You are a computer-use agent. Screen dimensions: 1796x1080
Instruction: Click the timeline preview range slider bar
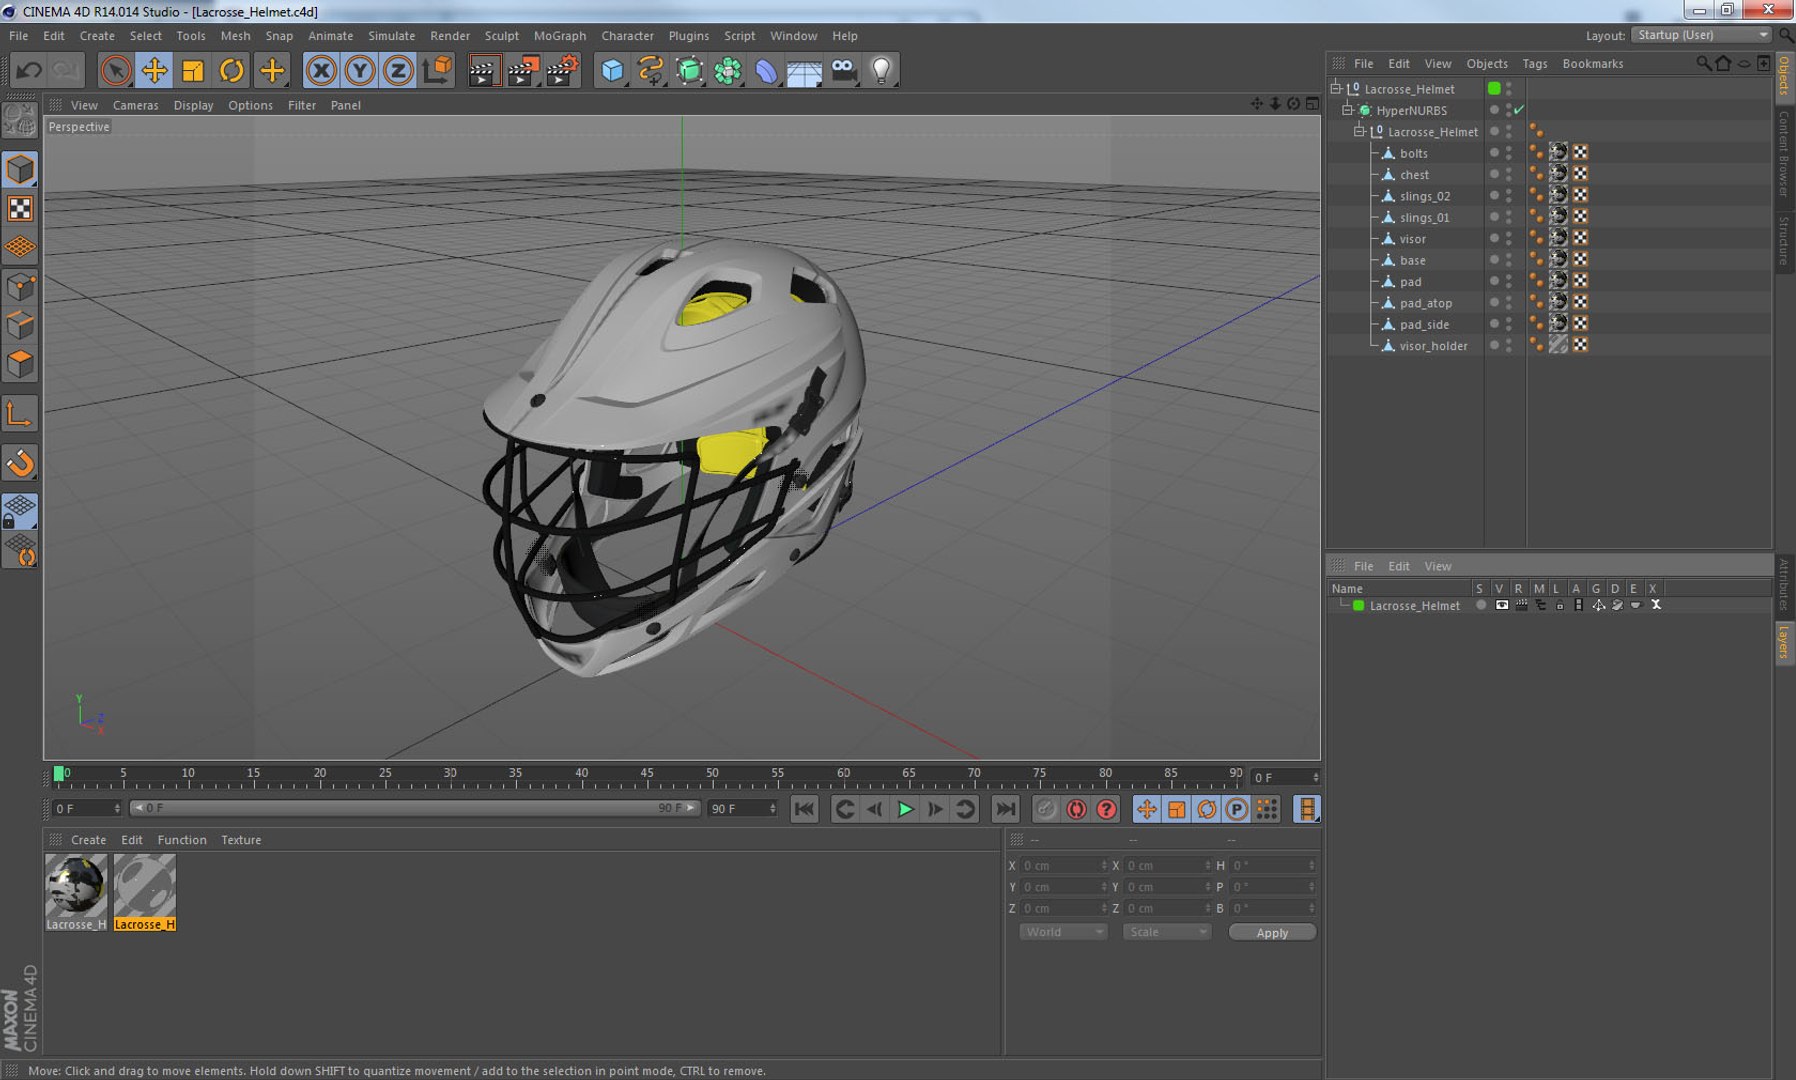(415, 808)
